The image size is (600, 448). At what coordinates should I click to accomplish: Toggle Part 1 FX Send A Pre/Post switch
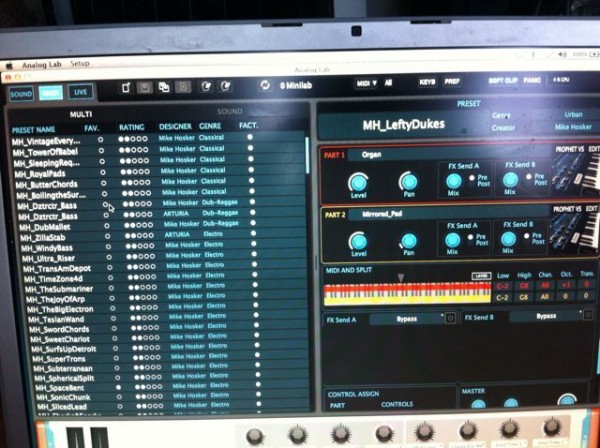[473, 179]
